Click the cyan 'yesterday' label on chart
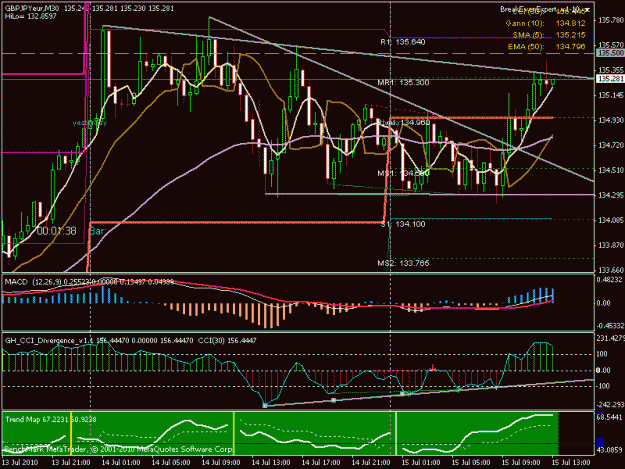Viewport: 625px width, 469px height. click(x=90, y=122)
